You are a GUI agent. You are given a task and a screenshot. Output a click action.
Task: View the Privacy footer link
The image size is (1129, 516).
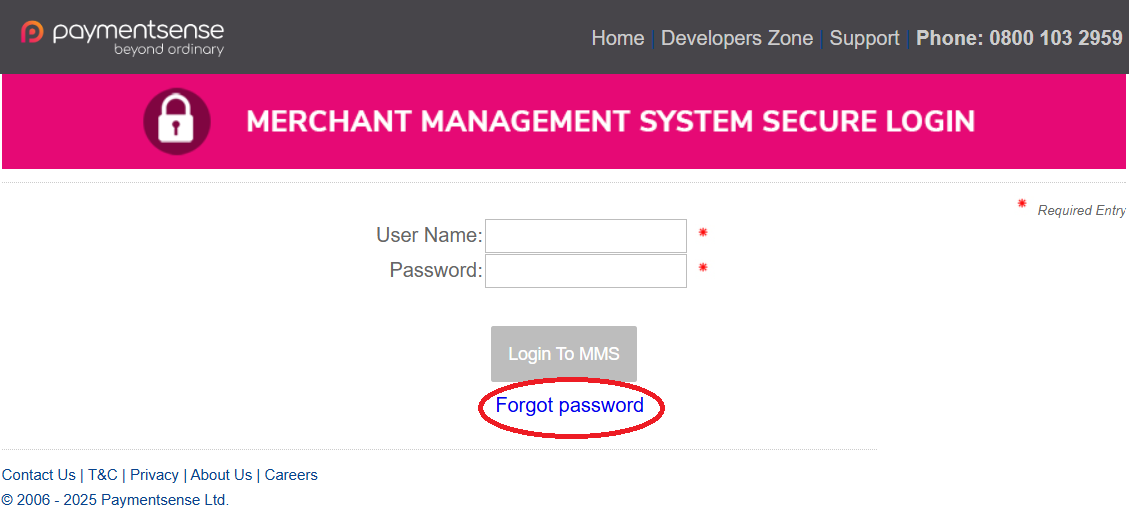[x=154, y=475]
